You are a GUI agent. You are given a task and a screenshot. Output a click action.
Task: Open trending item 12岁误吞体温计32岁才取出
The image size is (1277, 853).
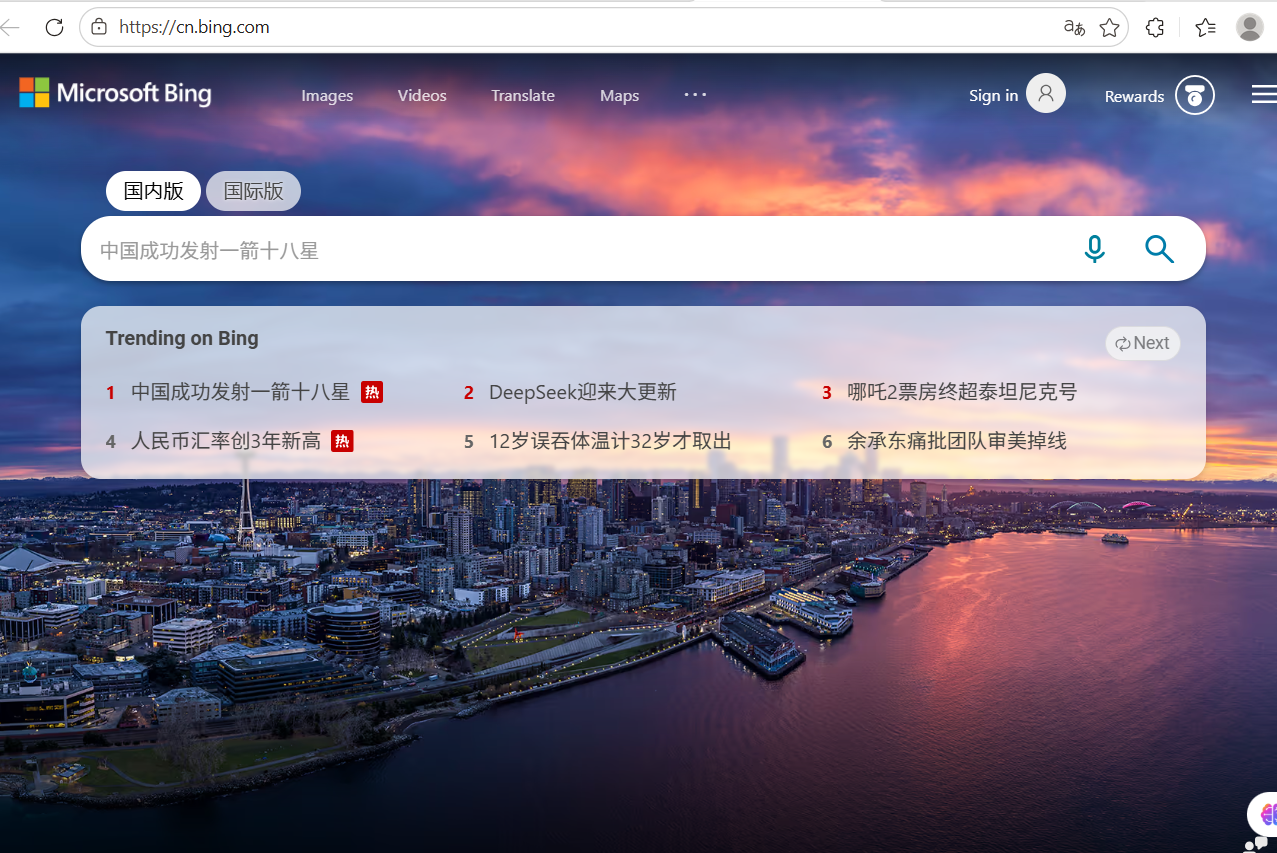pyautogui.click(x=610, y=441)
